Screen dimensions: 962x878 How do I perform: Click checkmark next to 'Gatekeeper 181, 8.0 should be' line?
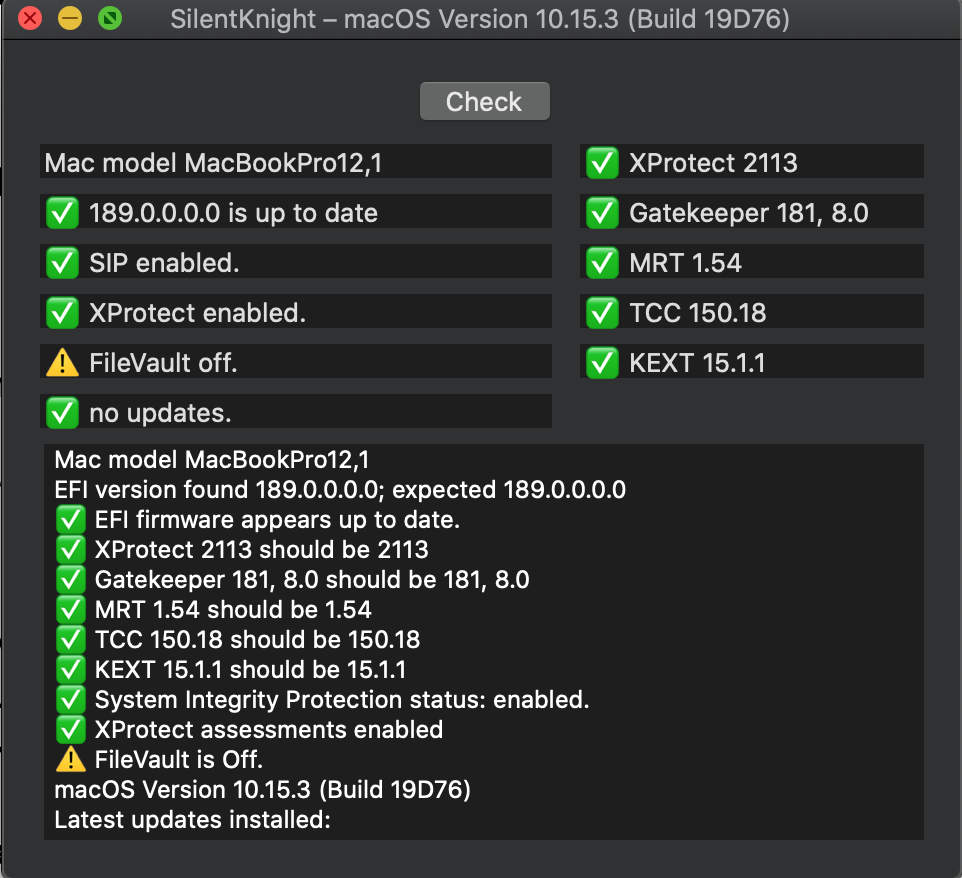pyautogui.click(x=71, y=580)
